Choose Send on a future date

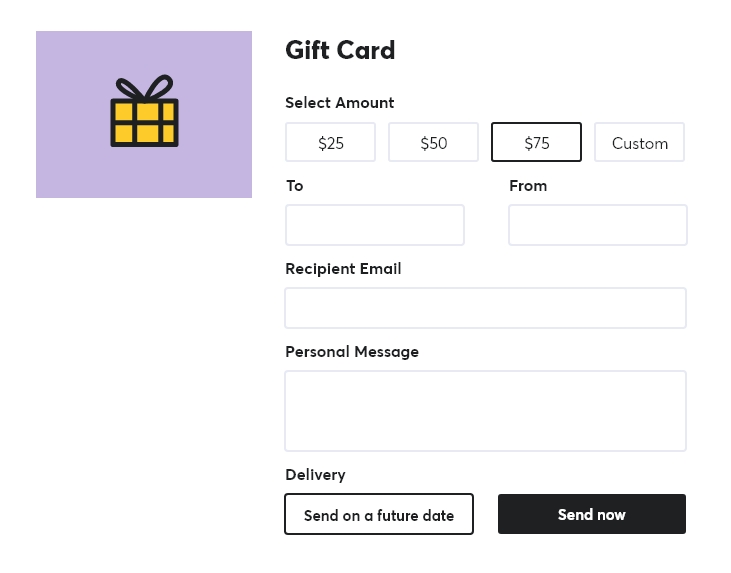pos(378,514)
